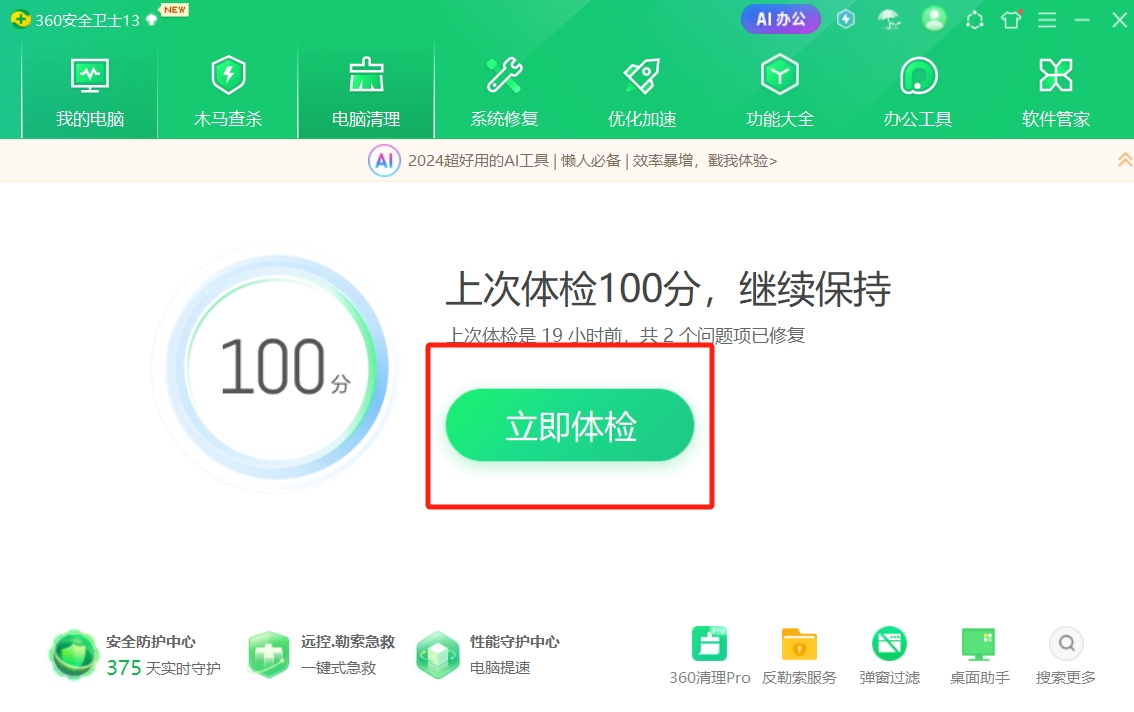The width and height of the screenshot is (1134, 712).
Task: Click the AI 办公 button
Action: tap(780, 19)
